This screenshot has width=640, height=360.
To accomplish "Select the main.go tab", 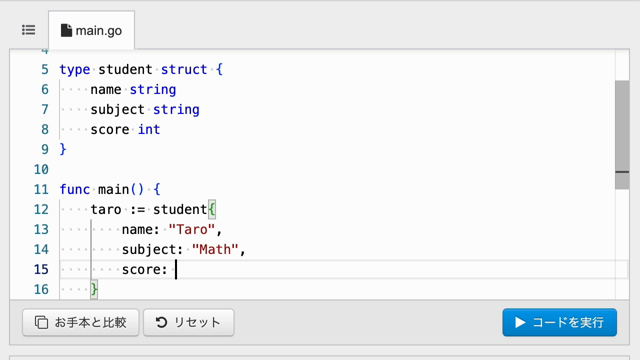I will [91, 31].
